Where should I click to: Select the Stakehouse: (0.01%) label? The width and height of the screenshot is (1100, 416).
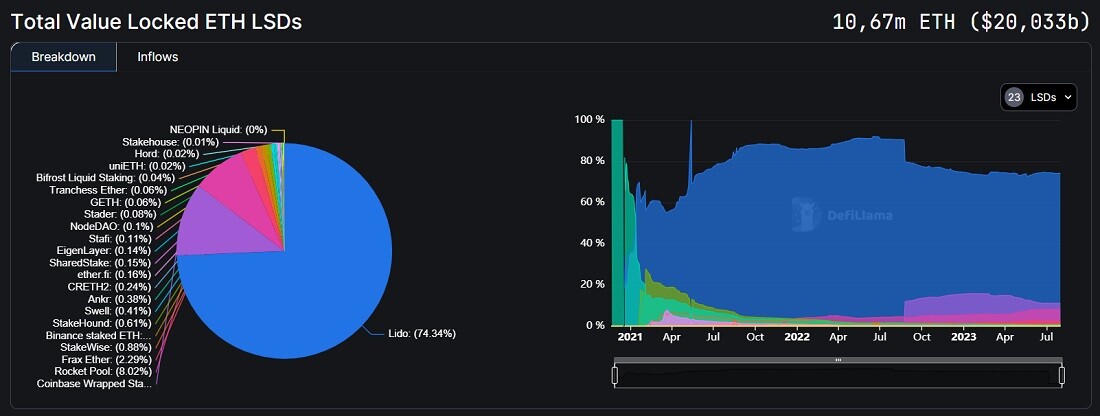[x=170, y=142]
